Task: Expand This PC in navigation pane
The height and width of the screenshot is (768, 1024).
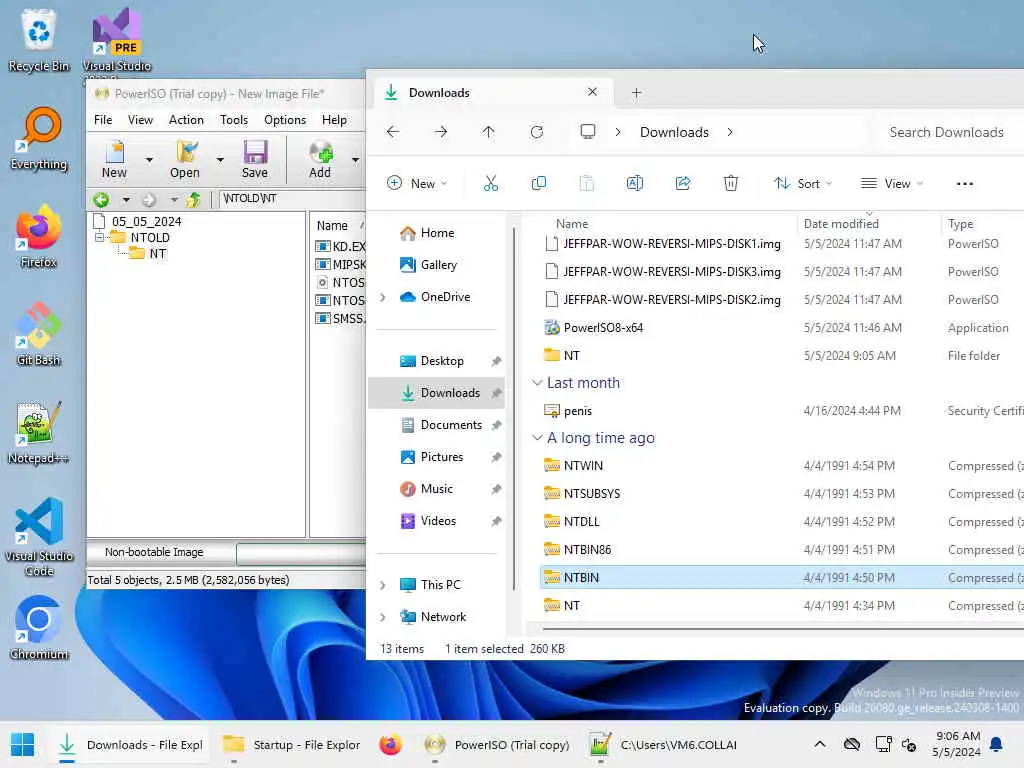Action: 383,585
